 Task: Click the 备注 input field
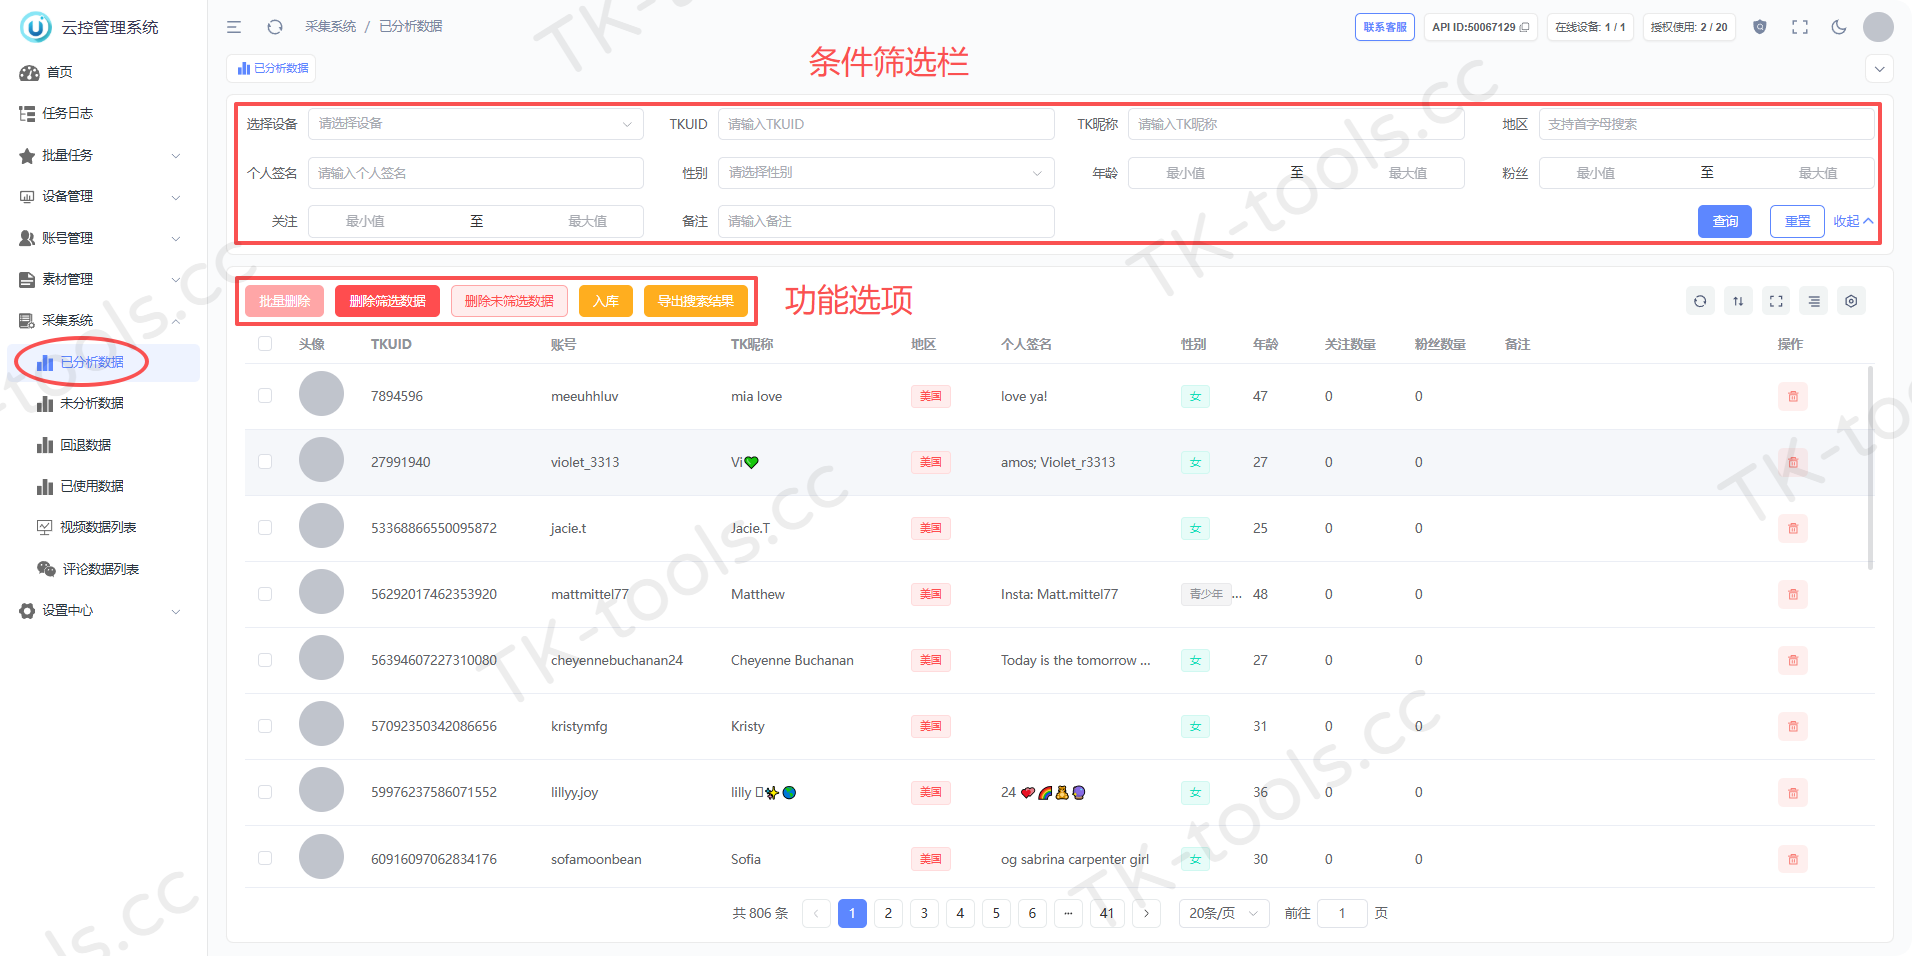point(886,221)
